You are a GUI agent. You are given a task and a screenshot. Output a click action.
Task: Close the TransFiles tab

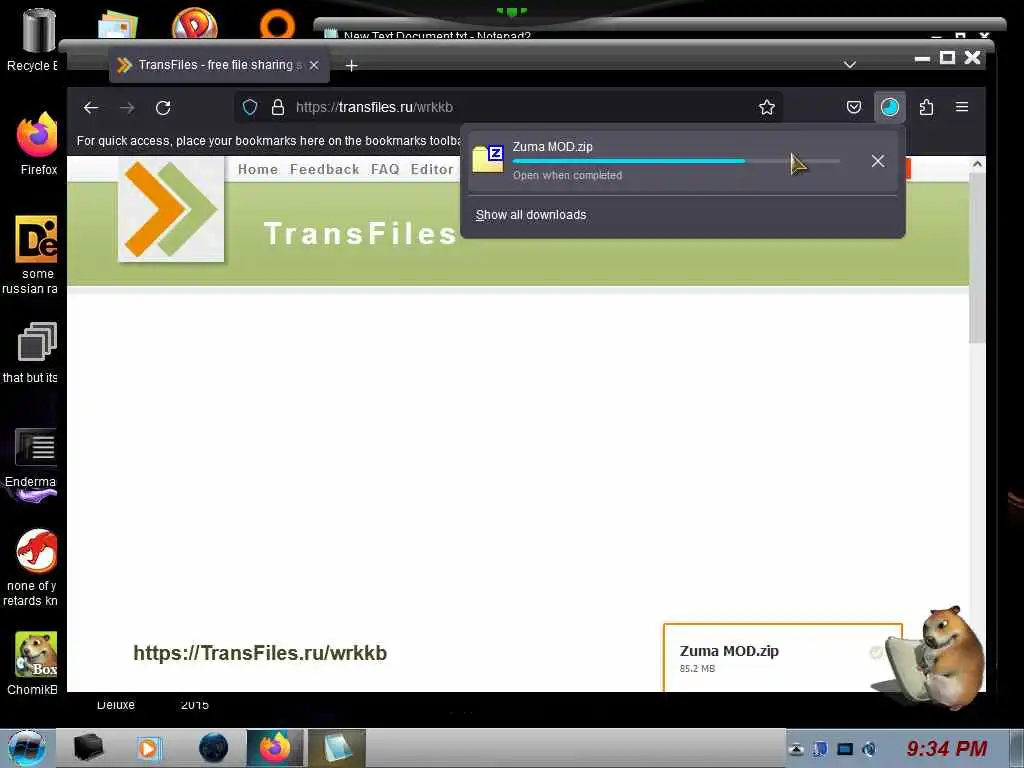314,65
